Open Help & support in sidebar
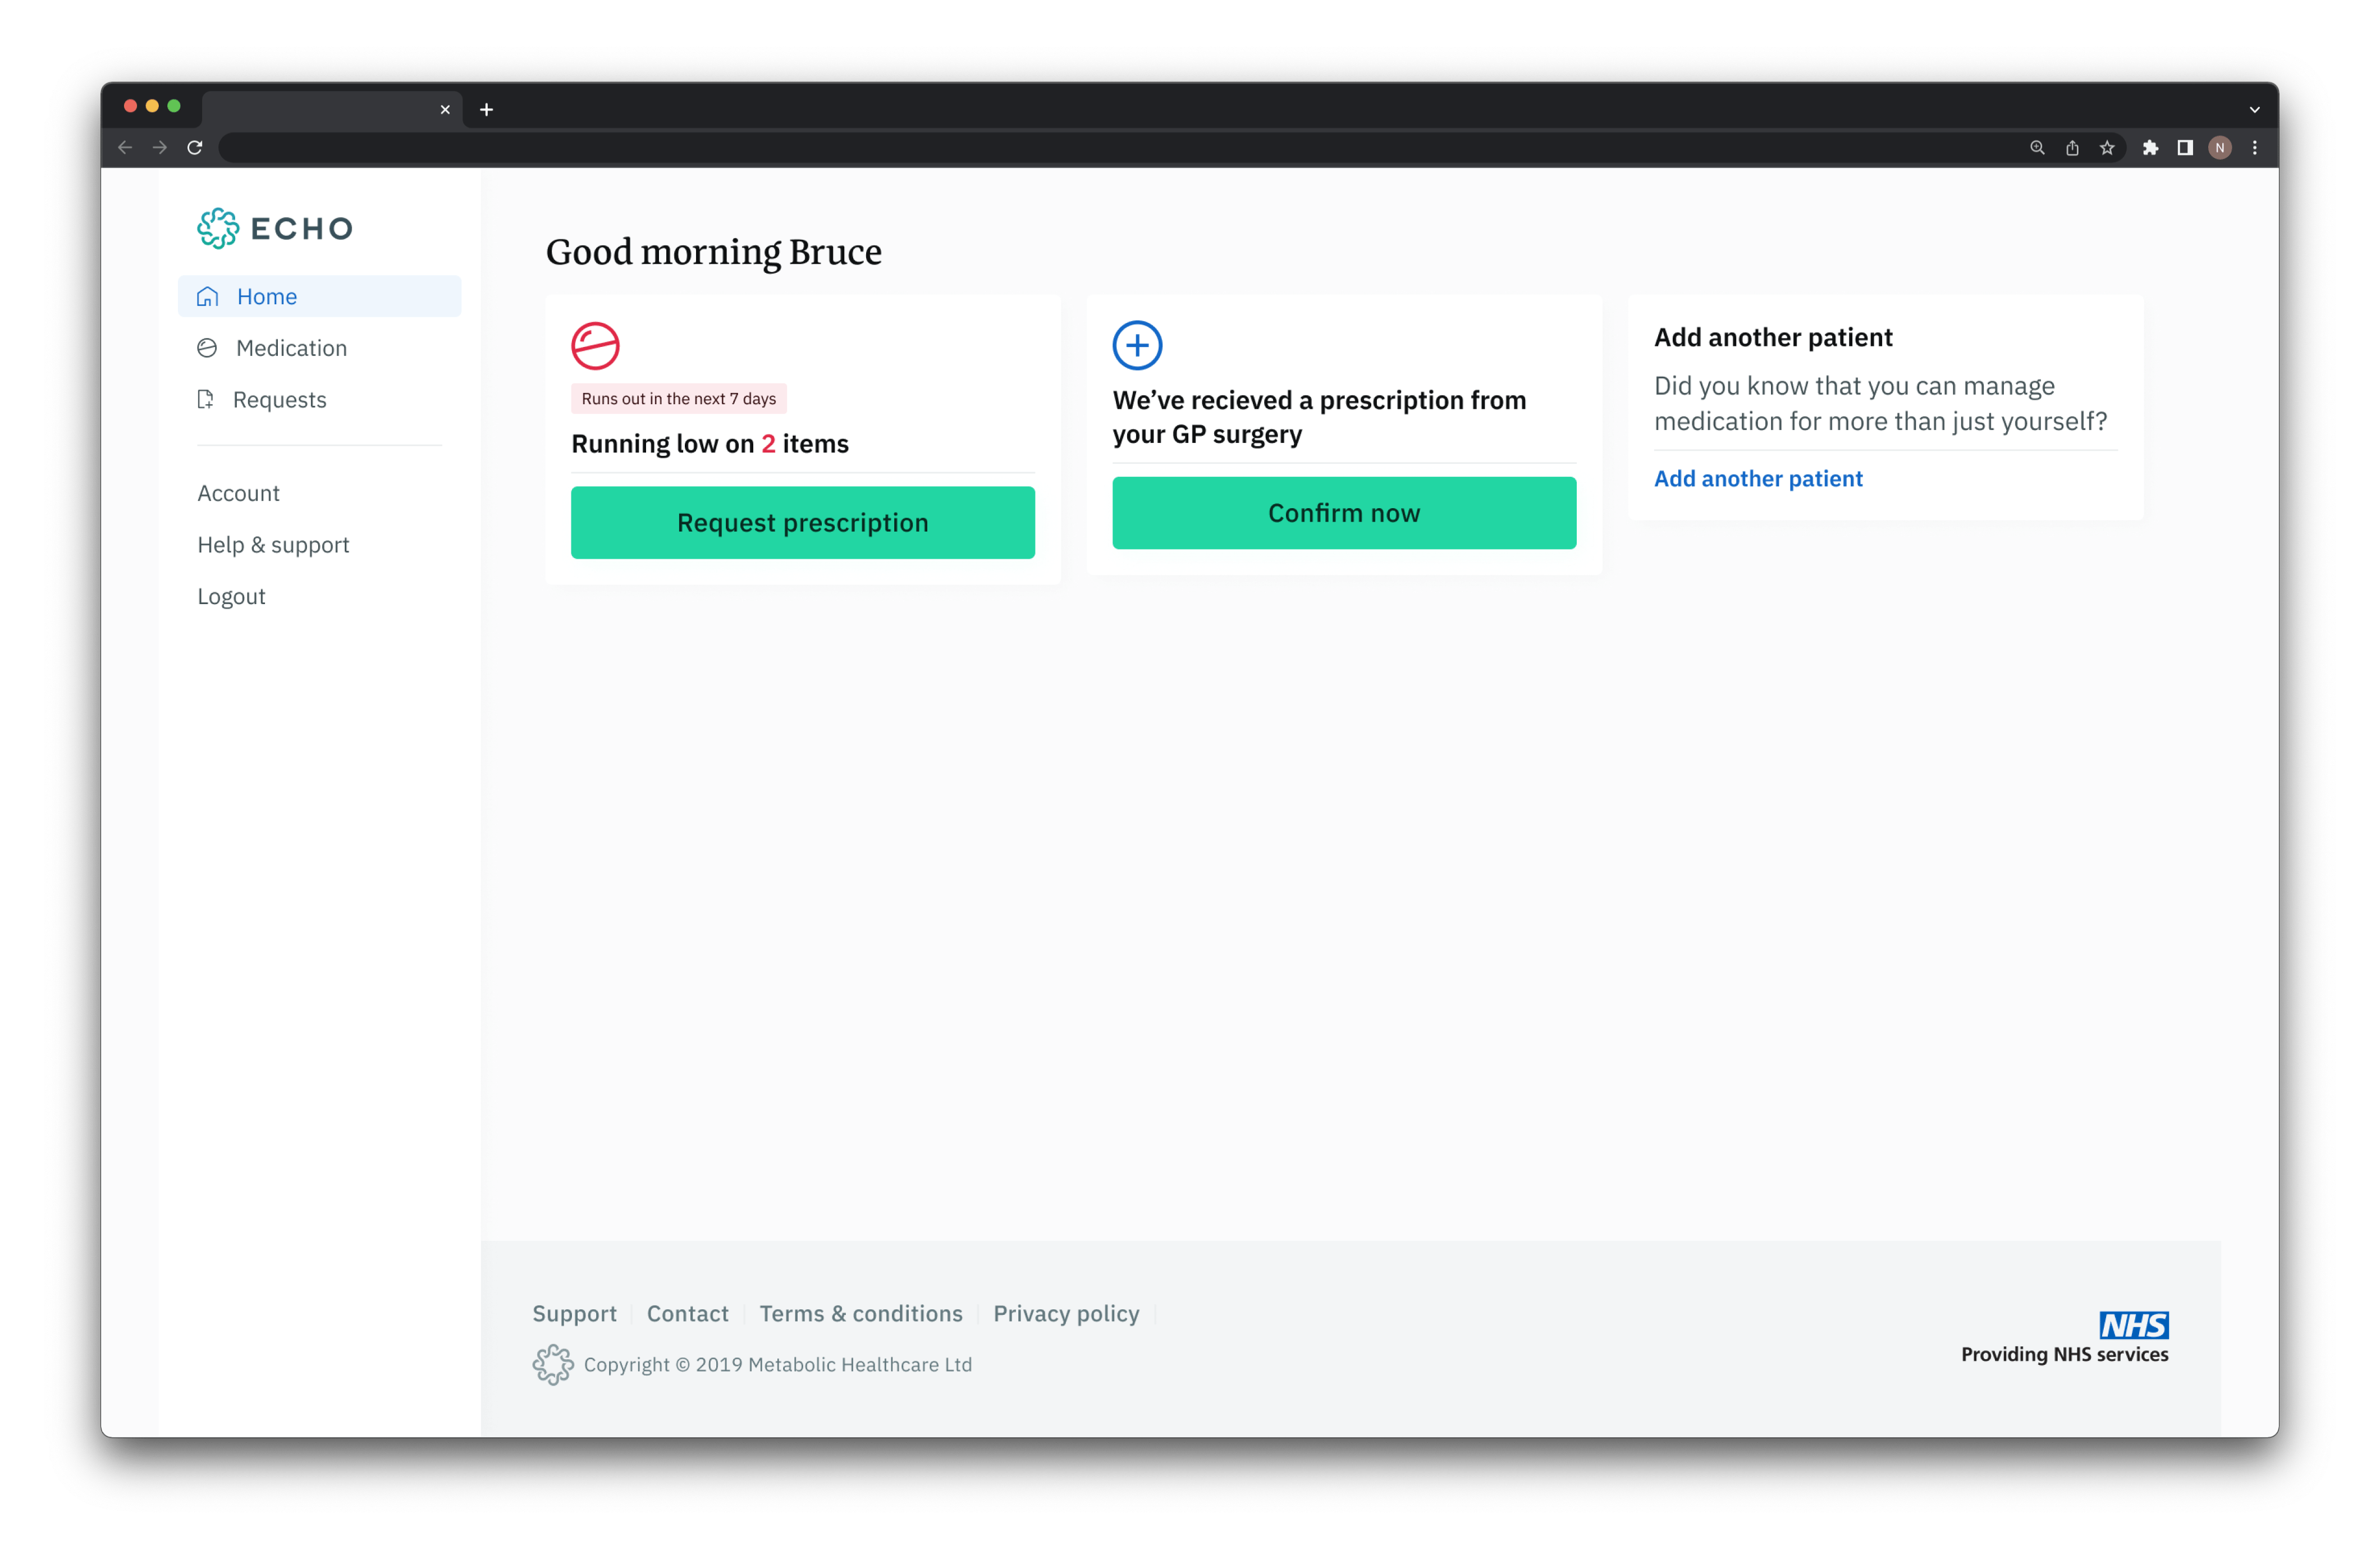Screen dimensions: 2380x1558 point(273,545)
